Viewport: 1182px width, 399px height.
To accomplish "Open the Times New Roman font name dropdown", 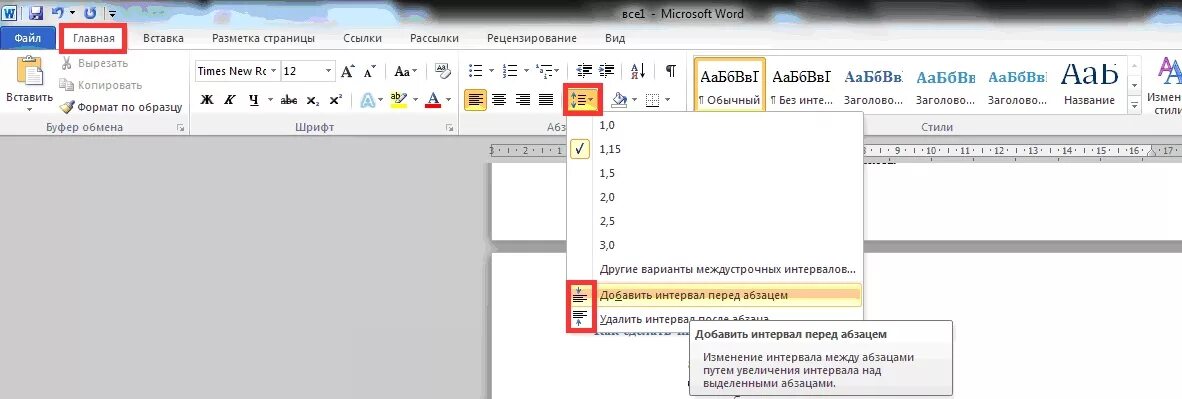I will point(273,72).
